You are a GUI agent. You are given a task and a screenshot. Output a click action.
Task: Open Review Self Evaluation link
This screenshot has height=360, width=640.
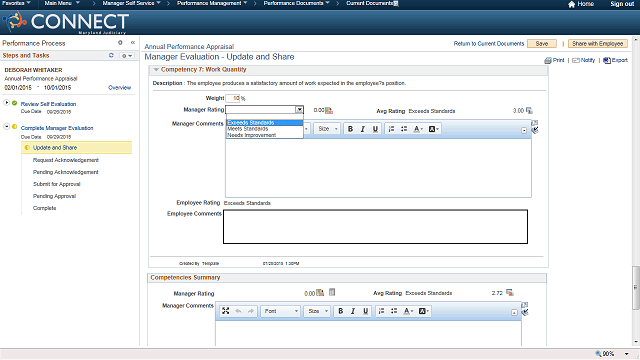[48, 104]
